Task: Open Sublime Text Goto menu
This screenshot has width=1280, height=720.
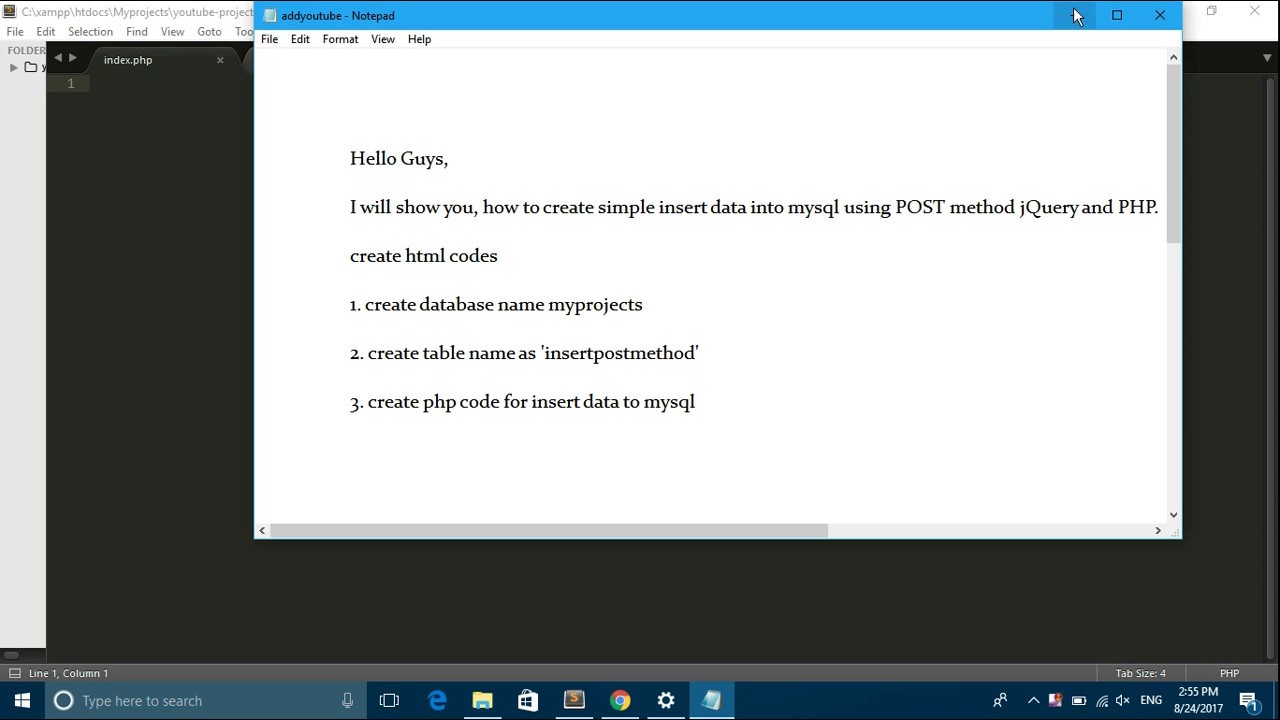Action: click(x=209, y=32)
